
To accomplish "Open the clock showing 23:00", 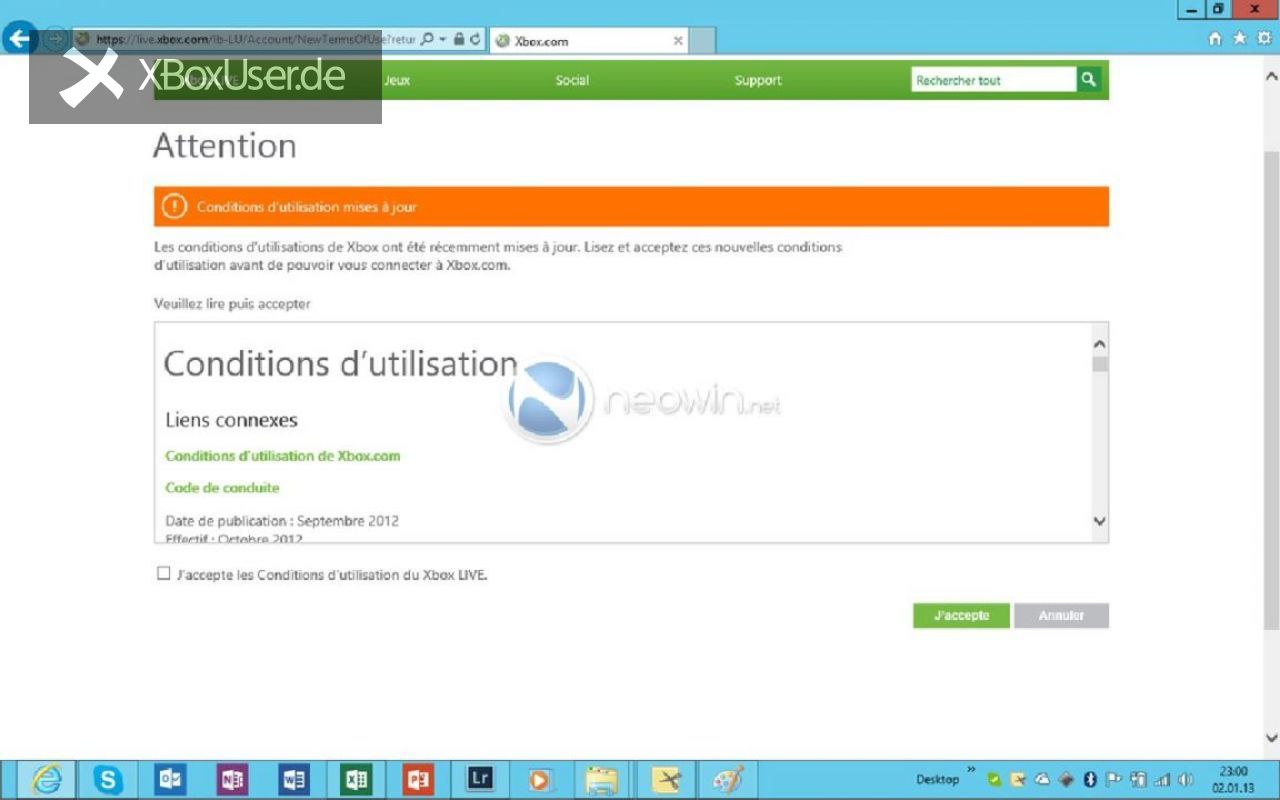I will pos(1232,779).
